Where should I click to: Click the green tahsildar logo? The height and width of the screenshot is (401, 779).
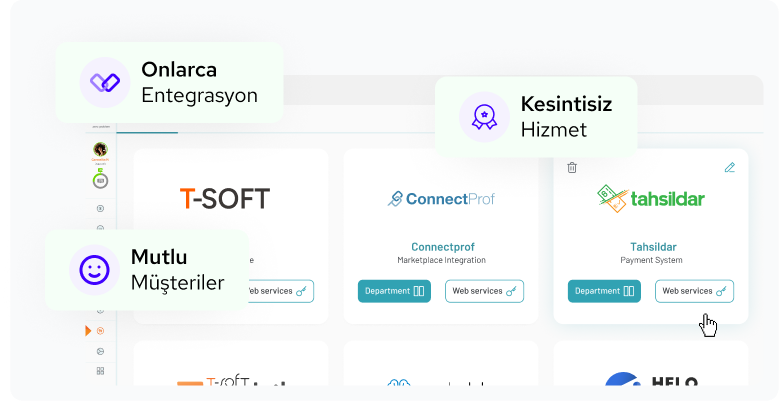[x=650, y=196]
